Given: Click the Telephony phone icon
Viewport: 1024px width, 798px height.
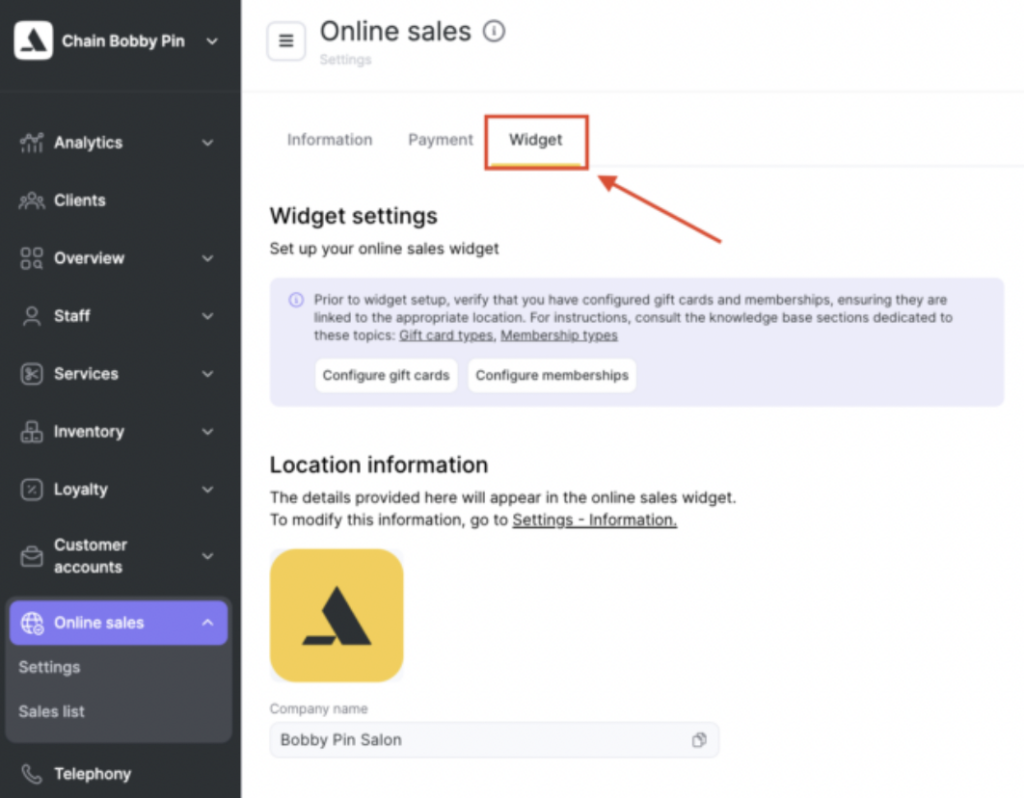Looking at the screenshot, I should point(32,774).
